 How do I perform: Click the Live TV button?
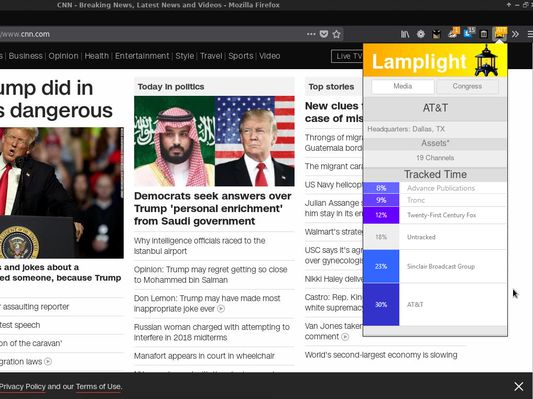tap(347, 56)
